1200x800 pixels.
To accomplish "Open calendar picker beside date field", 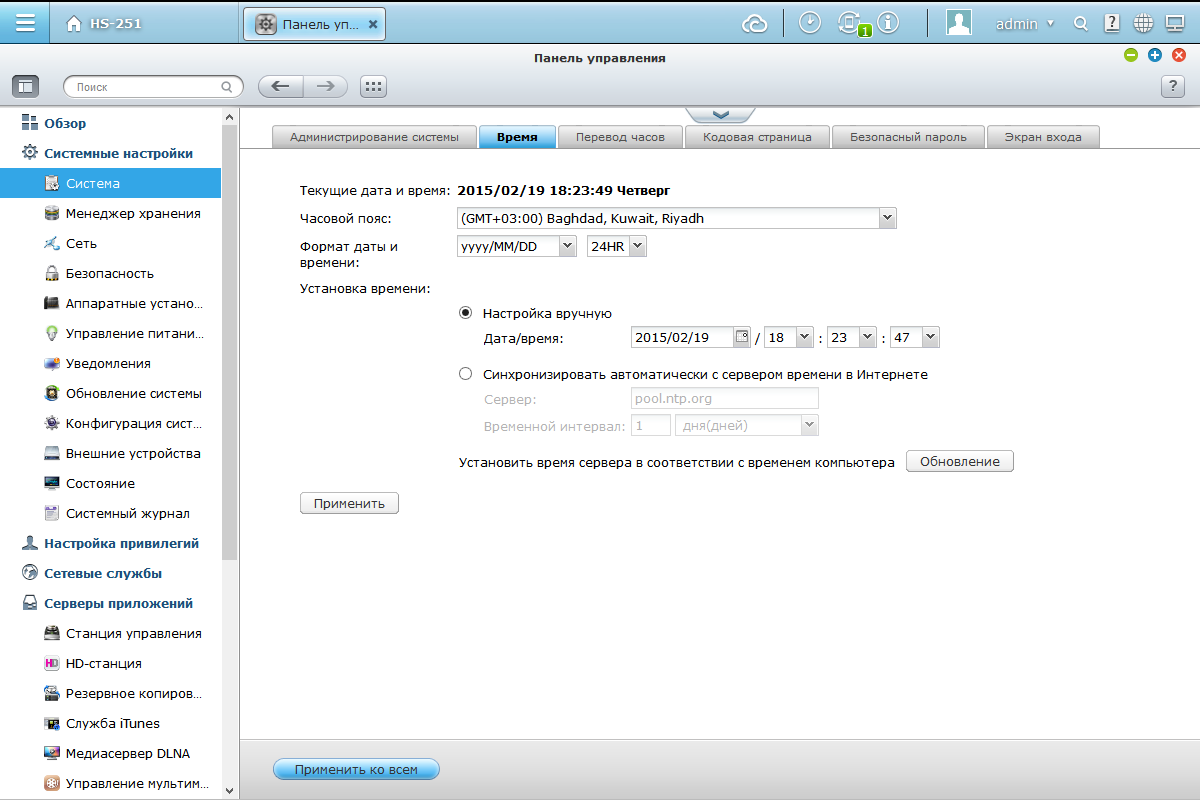I will [x=742, y=337].
